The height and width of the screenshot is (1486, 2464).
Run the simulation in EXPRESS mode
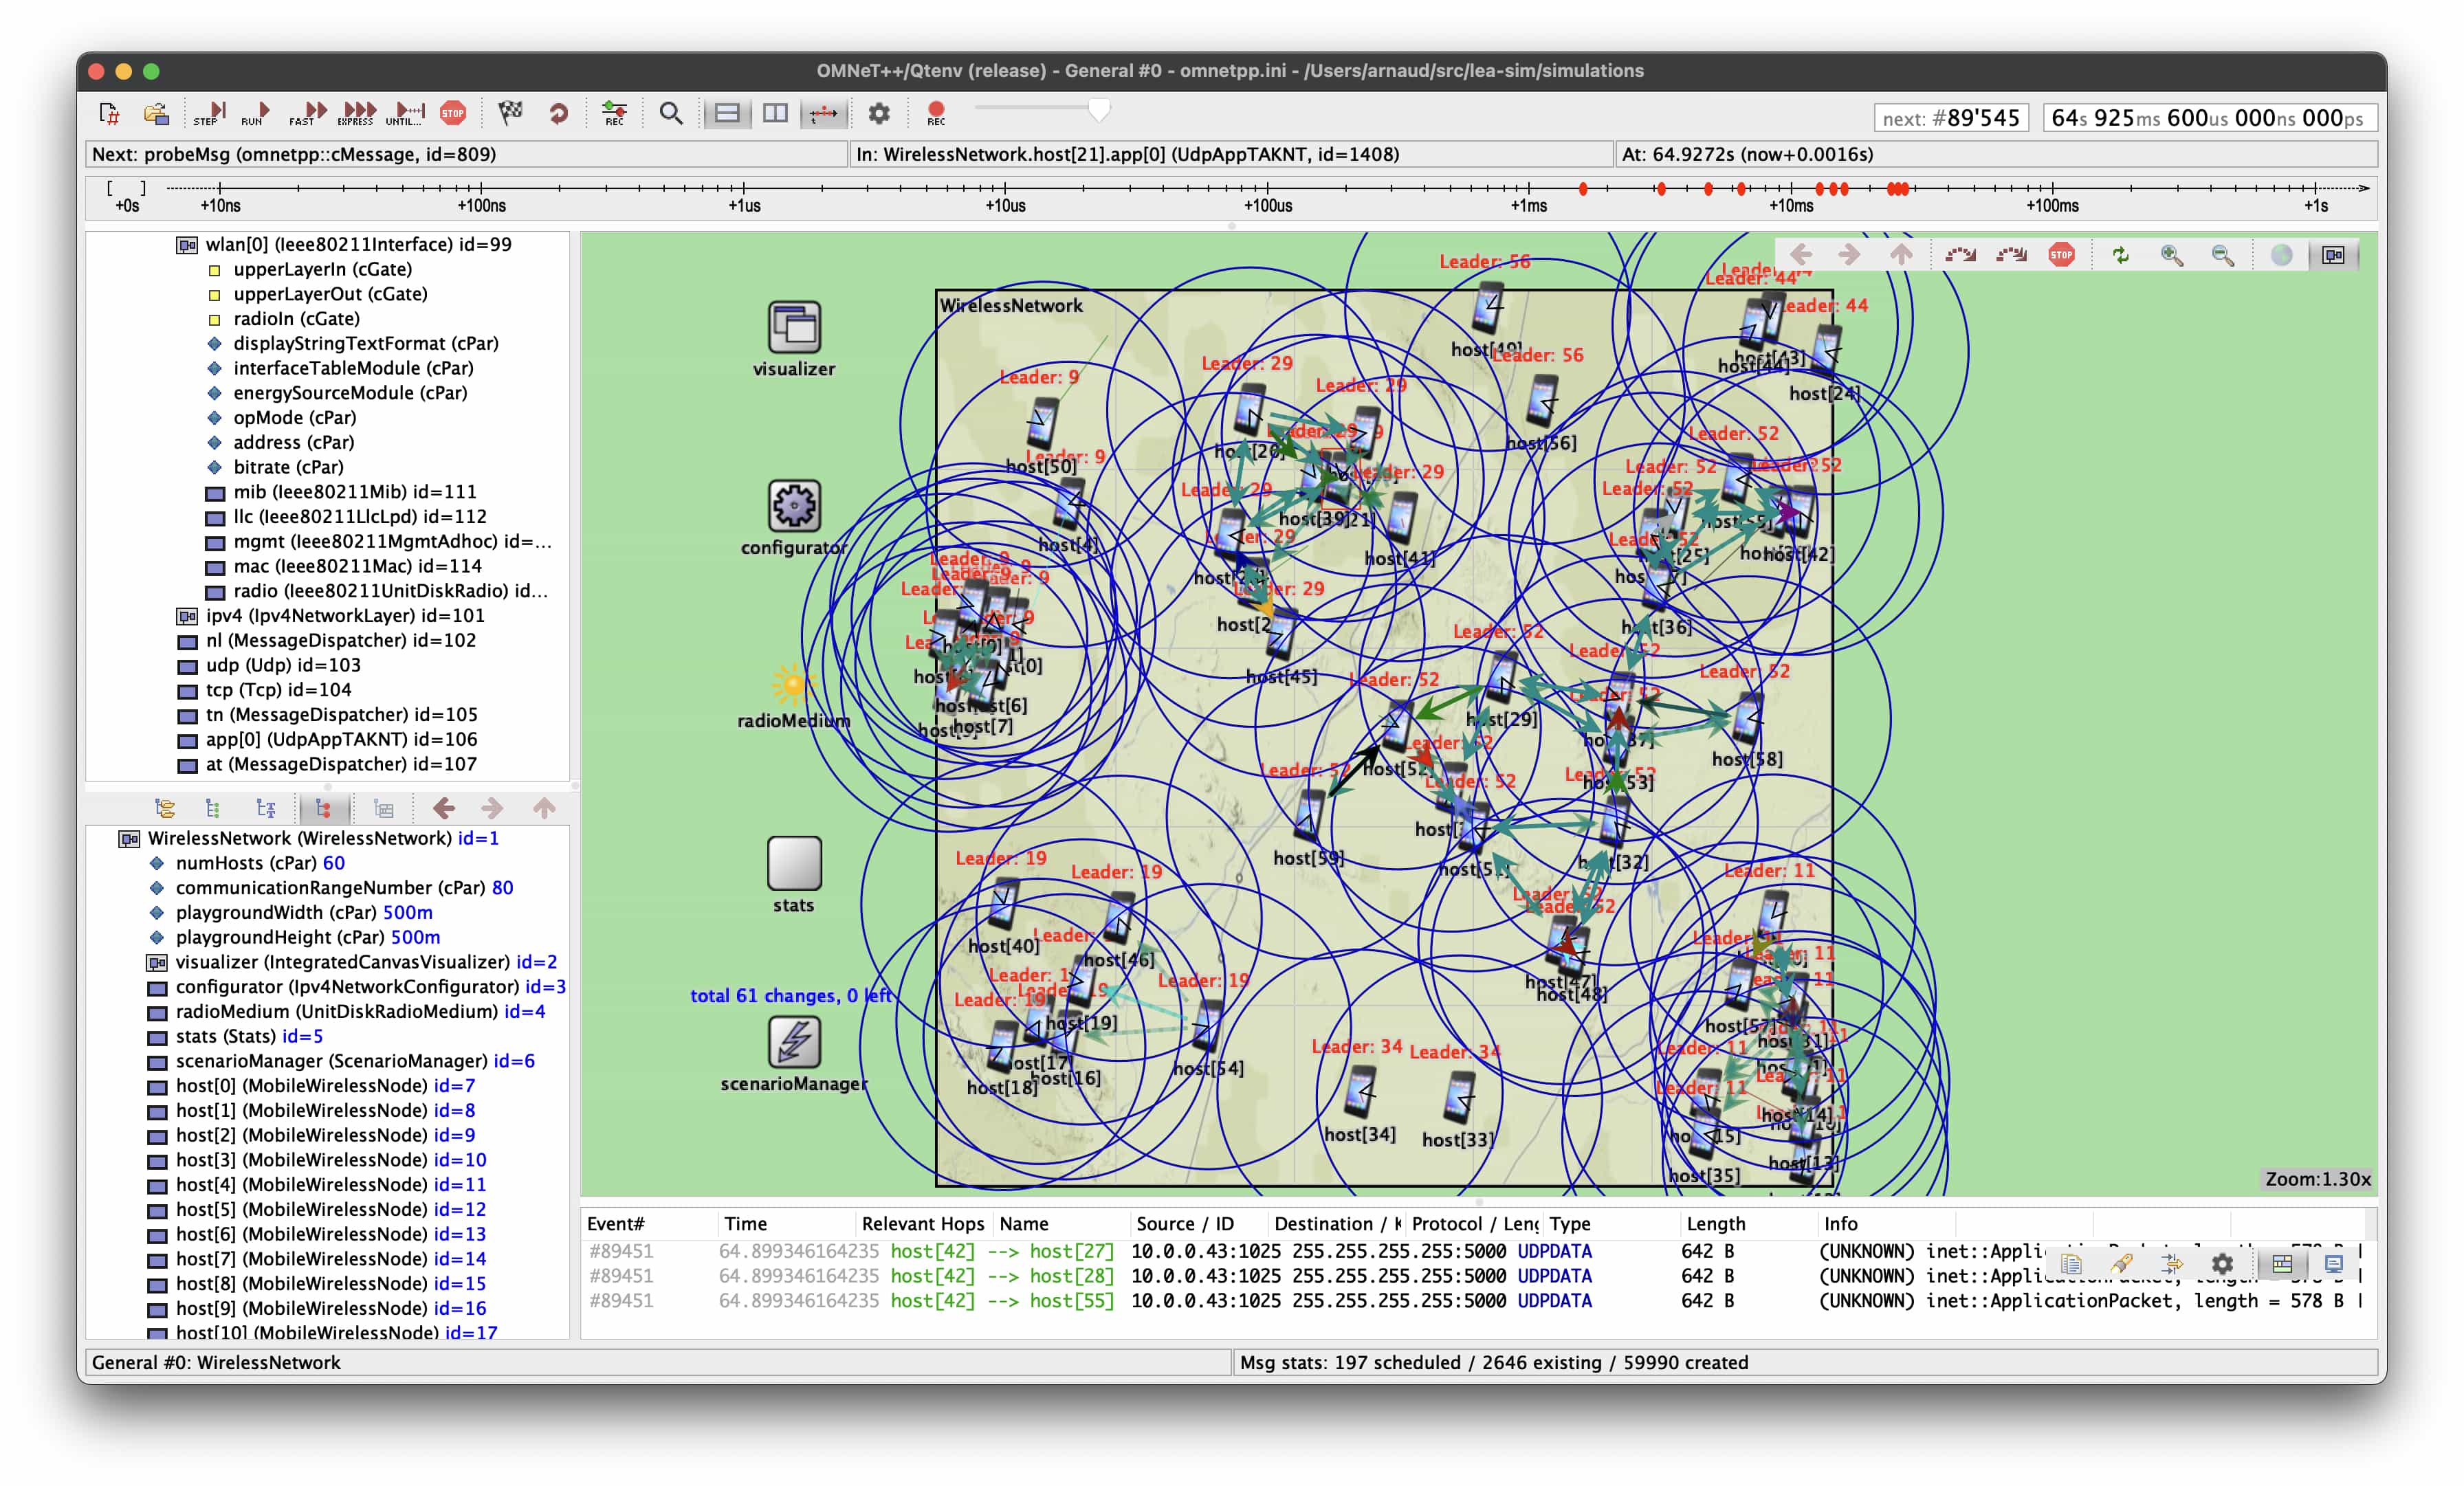point(357,114)
